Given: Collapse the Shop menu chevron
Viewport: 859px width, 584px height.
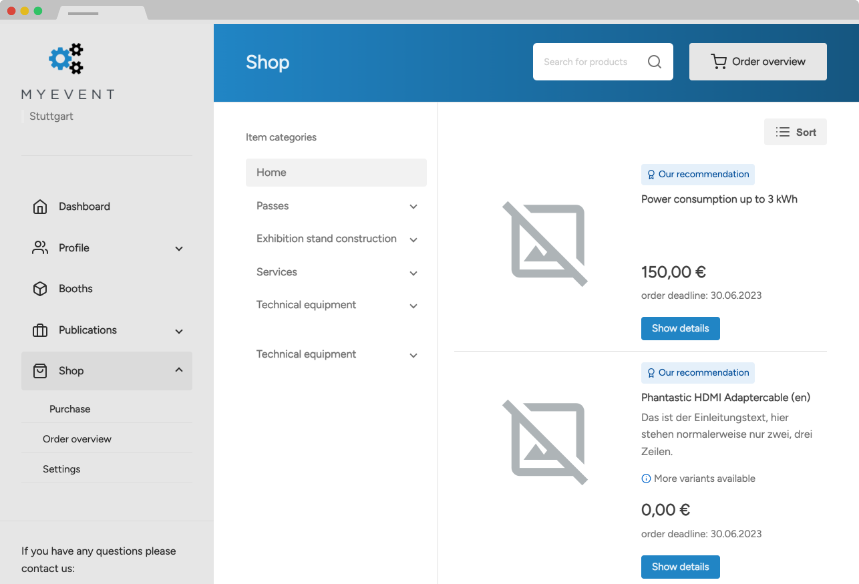Looking at the screenshot, I should click(179, 370).
